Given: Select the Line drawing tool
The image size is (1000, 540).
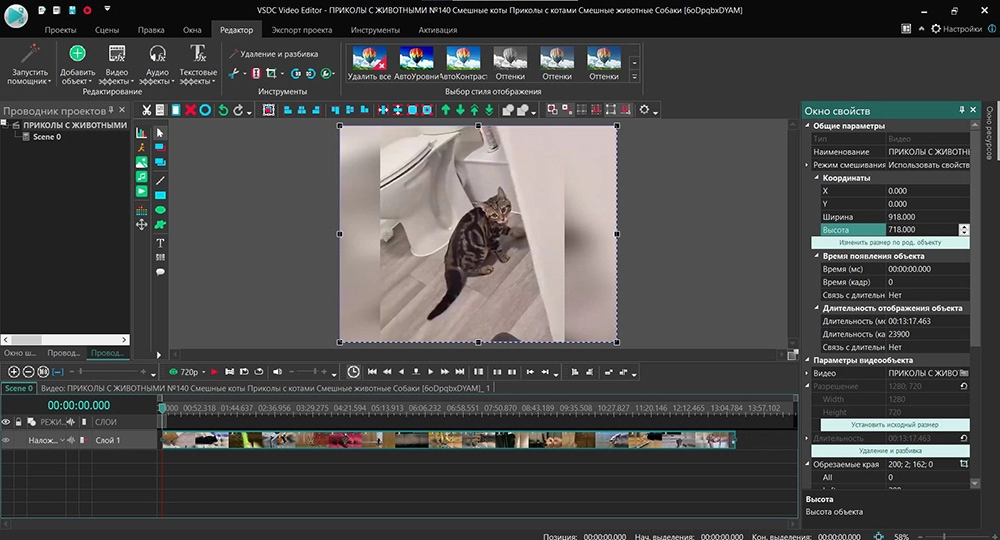Looking at the screenshot, I should (160, 179).
